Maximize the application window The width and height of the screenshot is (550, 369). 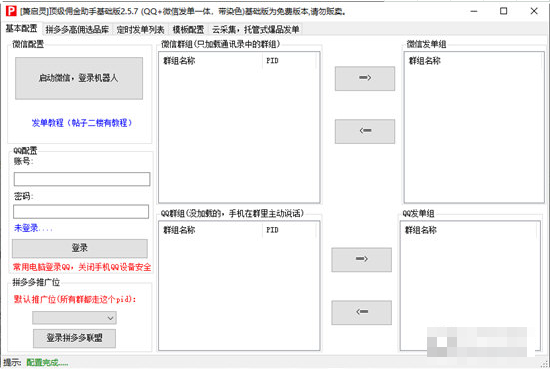pyautogui.click(x=503, y=11)
